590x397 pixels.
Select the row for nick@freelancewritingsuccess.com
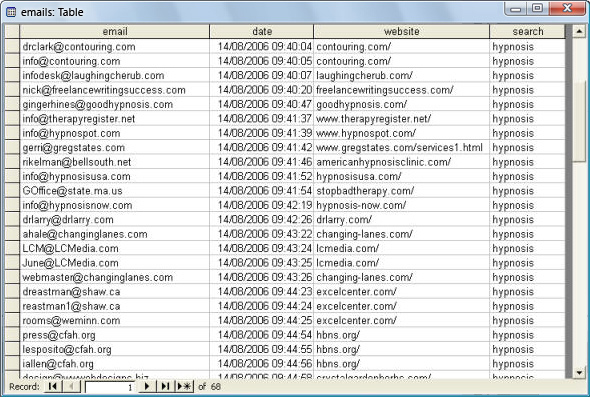[12, 90]
